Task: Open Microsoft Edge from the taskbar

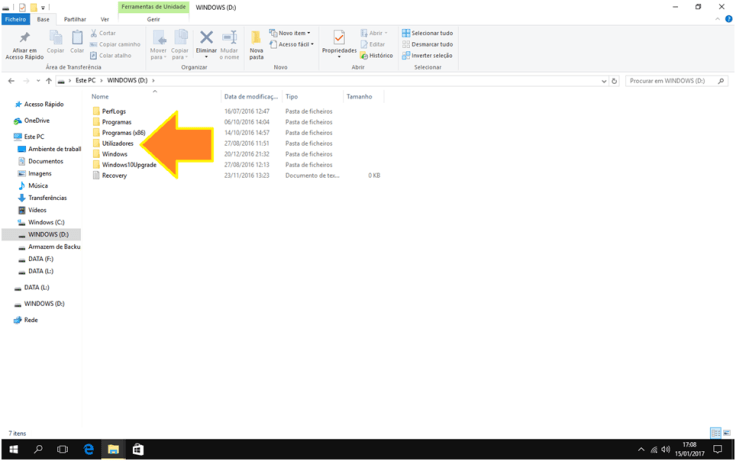Action: 88,450
